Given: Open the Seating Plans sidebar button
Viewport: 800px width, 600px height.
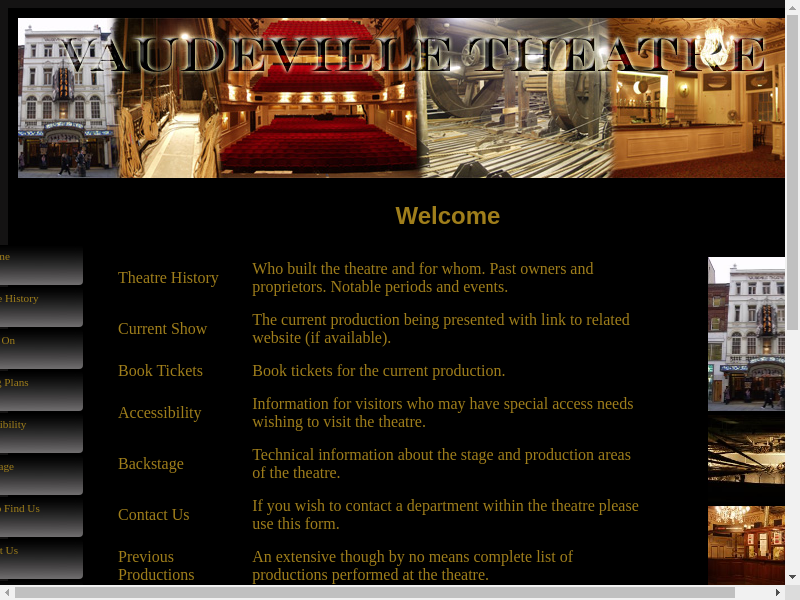Looking at the screenshot, I should pos(40,391).
